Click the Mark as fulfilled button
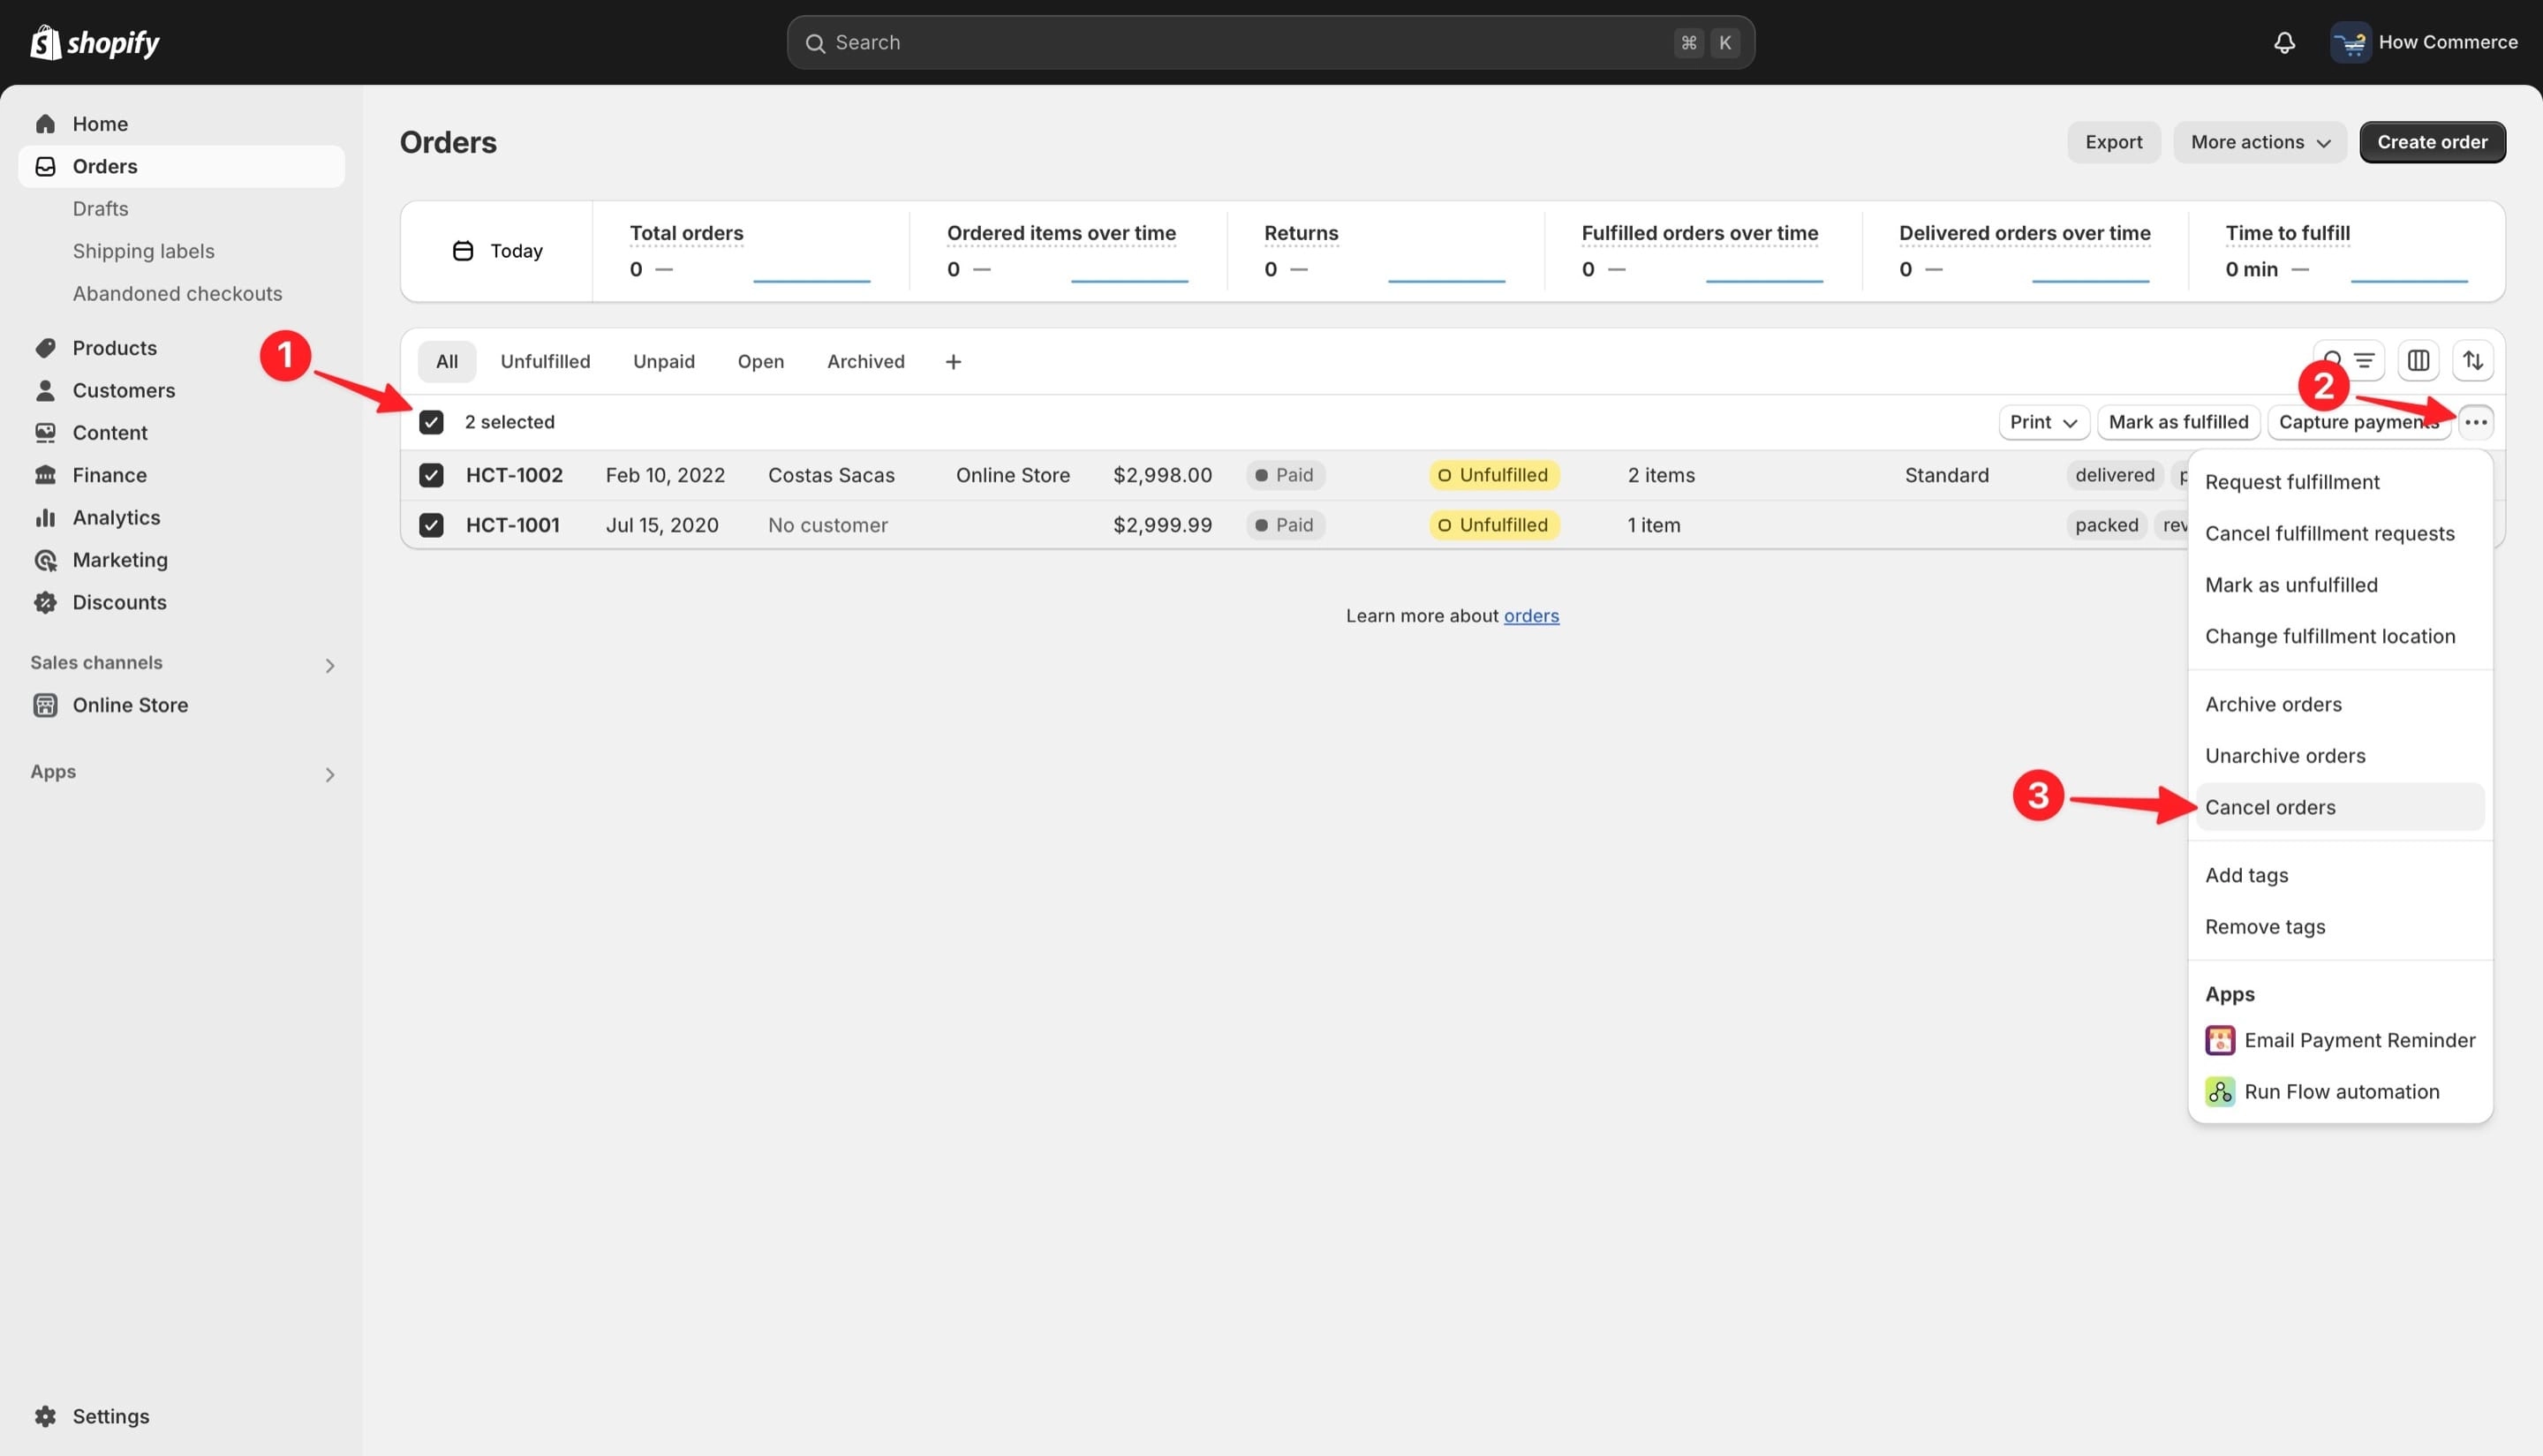 (x=2178, y=422)
